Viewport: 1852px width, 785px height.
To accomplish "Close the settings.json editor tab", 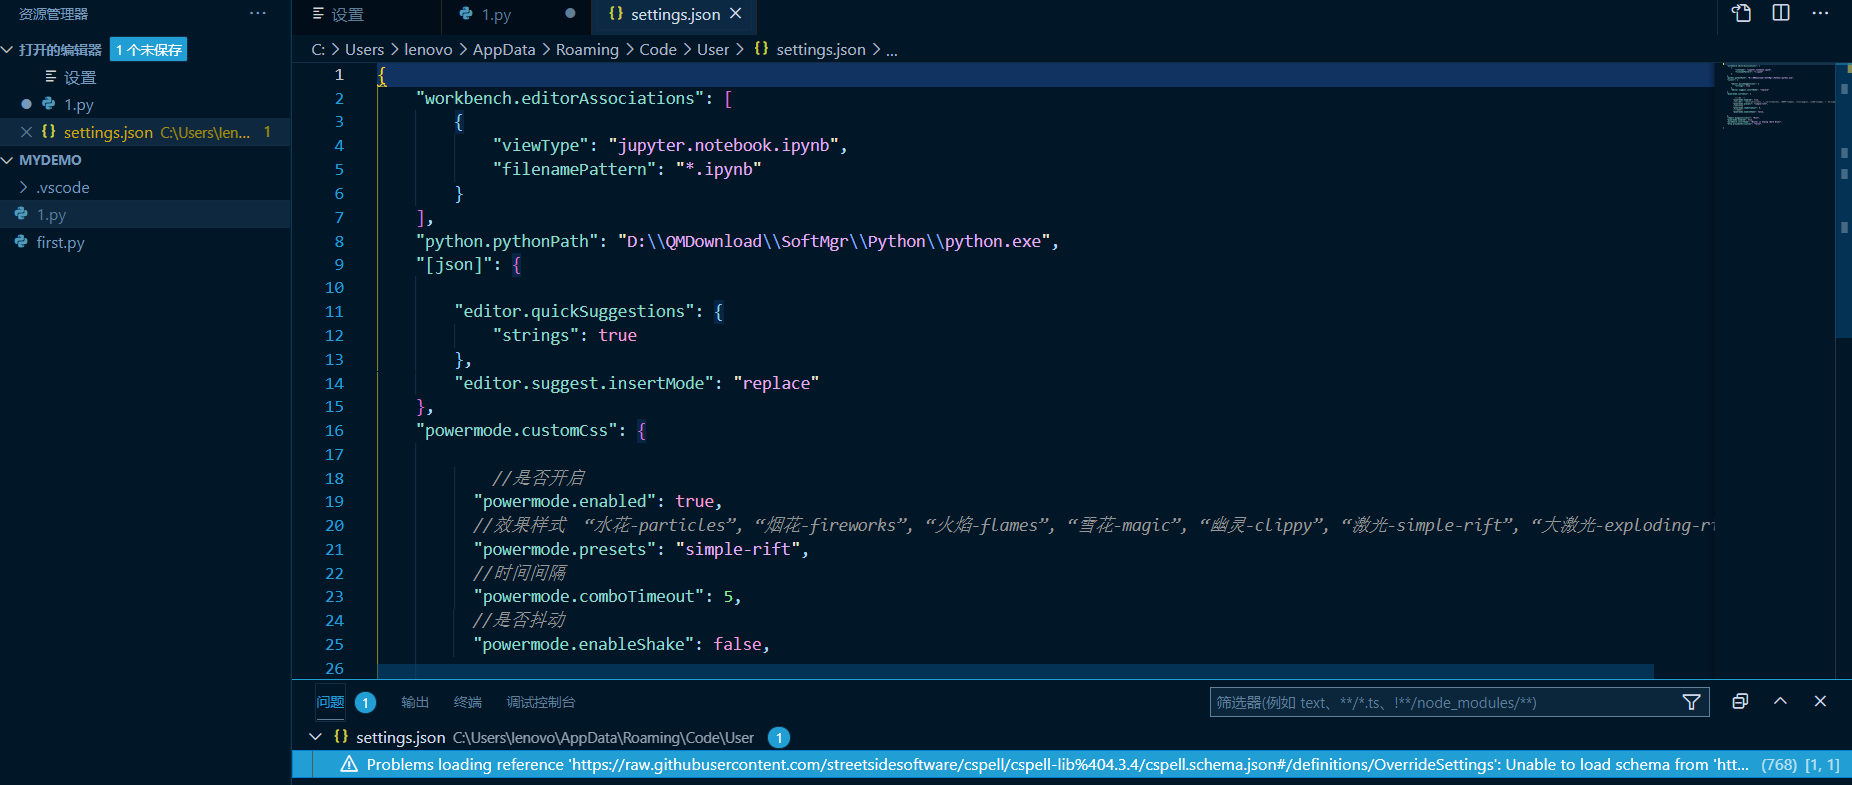I will pos(736,14).
